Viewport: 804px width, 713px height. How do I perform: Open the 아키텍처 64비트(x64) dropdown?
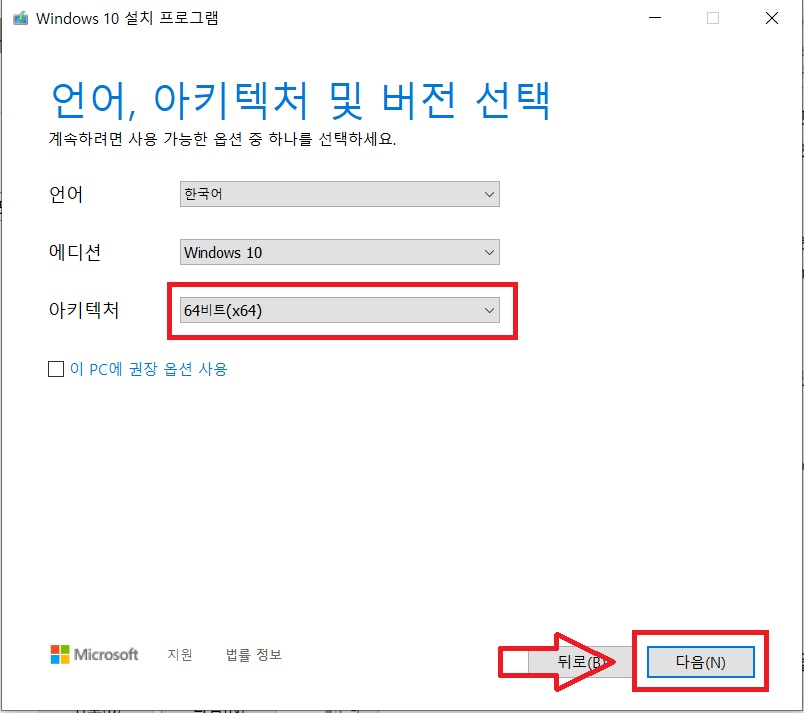[339, 310]
